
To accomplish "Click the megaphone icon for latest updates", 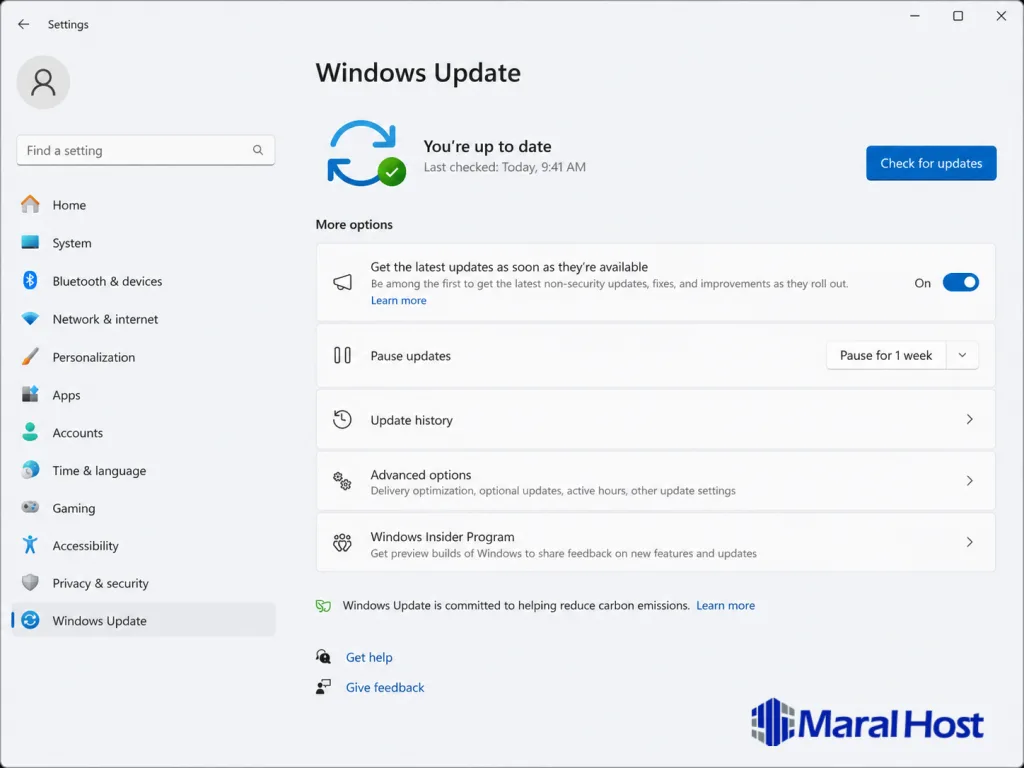I will pos(342,282).
